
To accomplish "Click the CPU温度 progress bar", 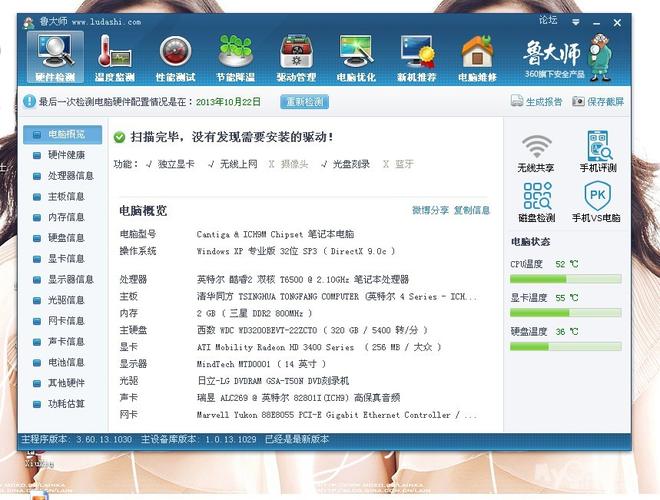I will coord(566,279).
